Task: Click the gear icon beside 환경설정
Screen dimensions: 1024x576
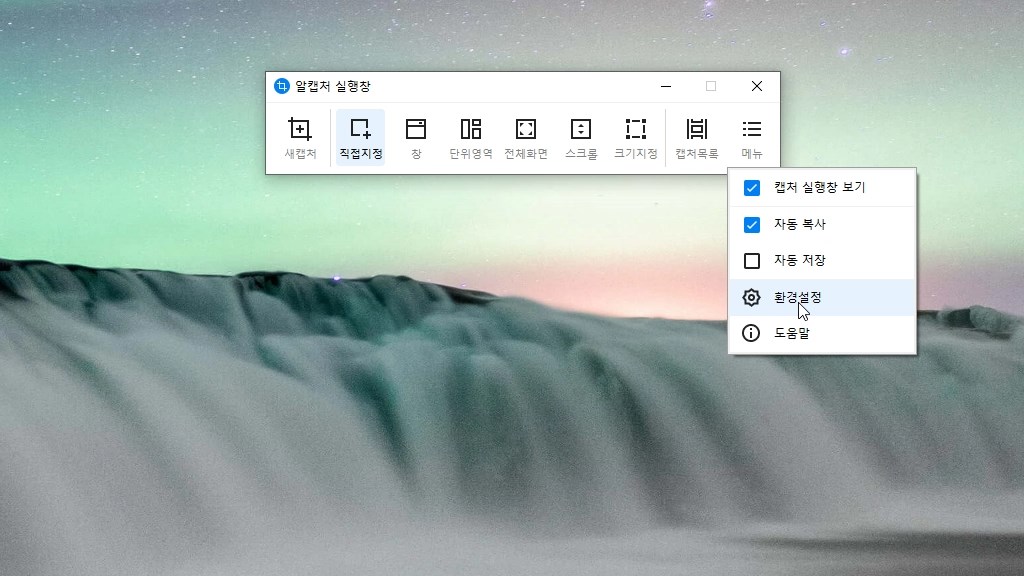Action: [x=751, y=298]
